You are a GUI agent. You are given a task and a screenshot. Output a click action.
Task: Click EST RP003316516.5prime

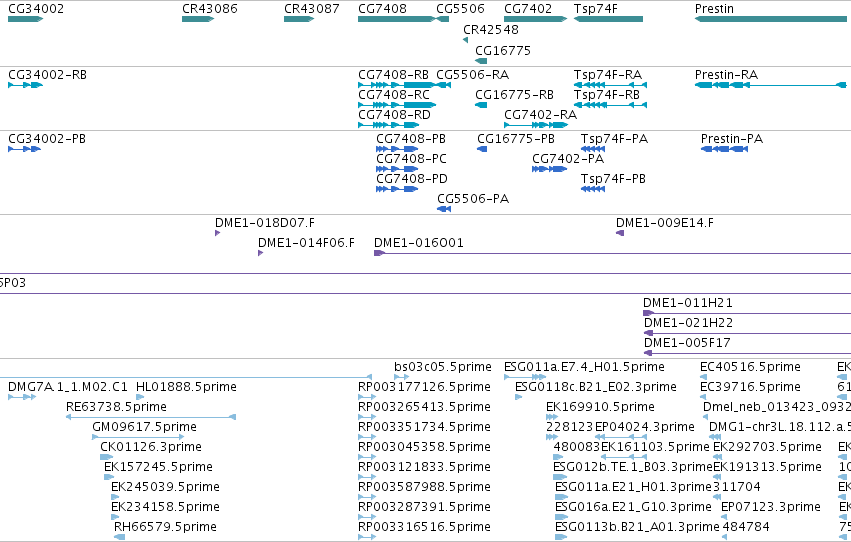click(367, 537)
